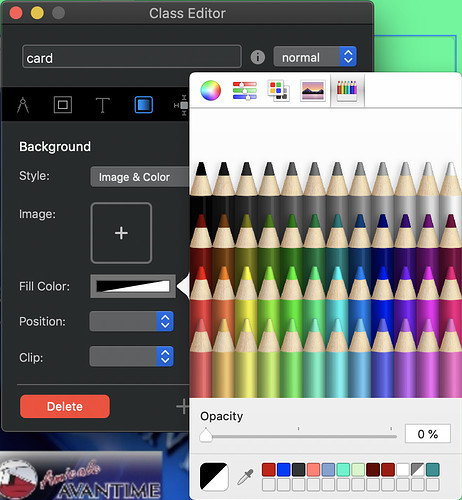Click the Opacity slider handle
462x500 pixels.
[x=206, y=435]
